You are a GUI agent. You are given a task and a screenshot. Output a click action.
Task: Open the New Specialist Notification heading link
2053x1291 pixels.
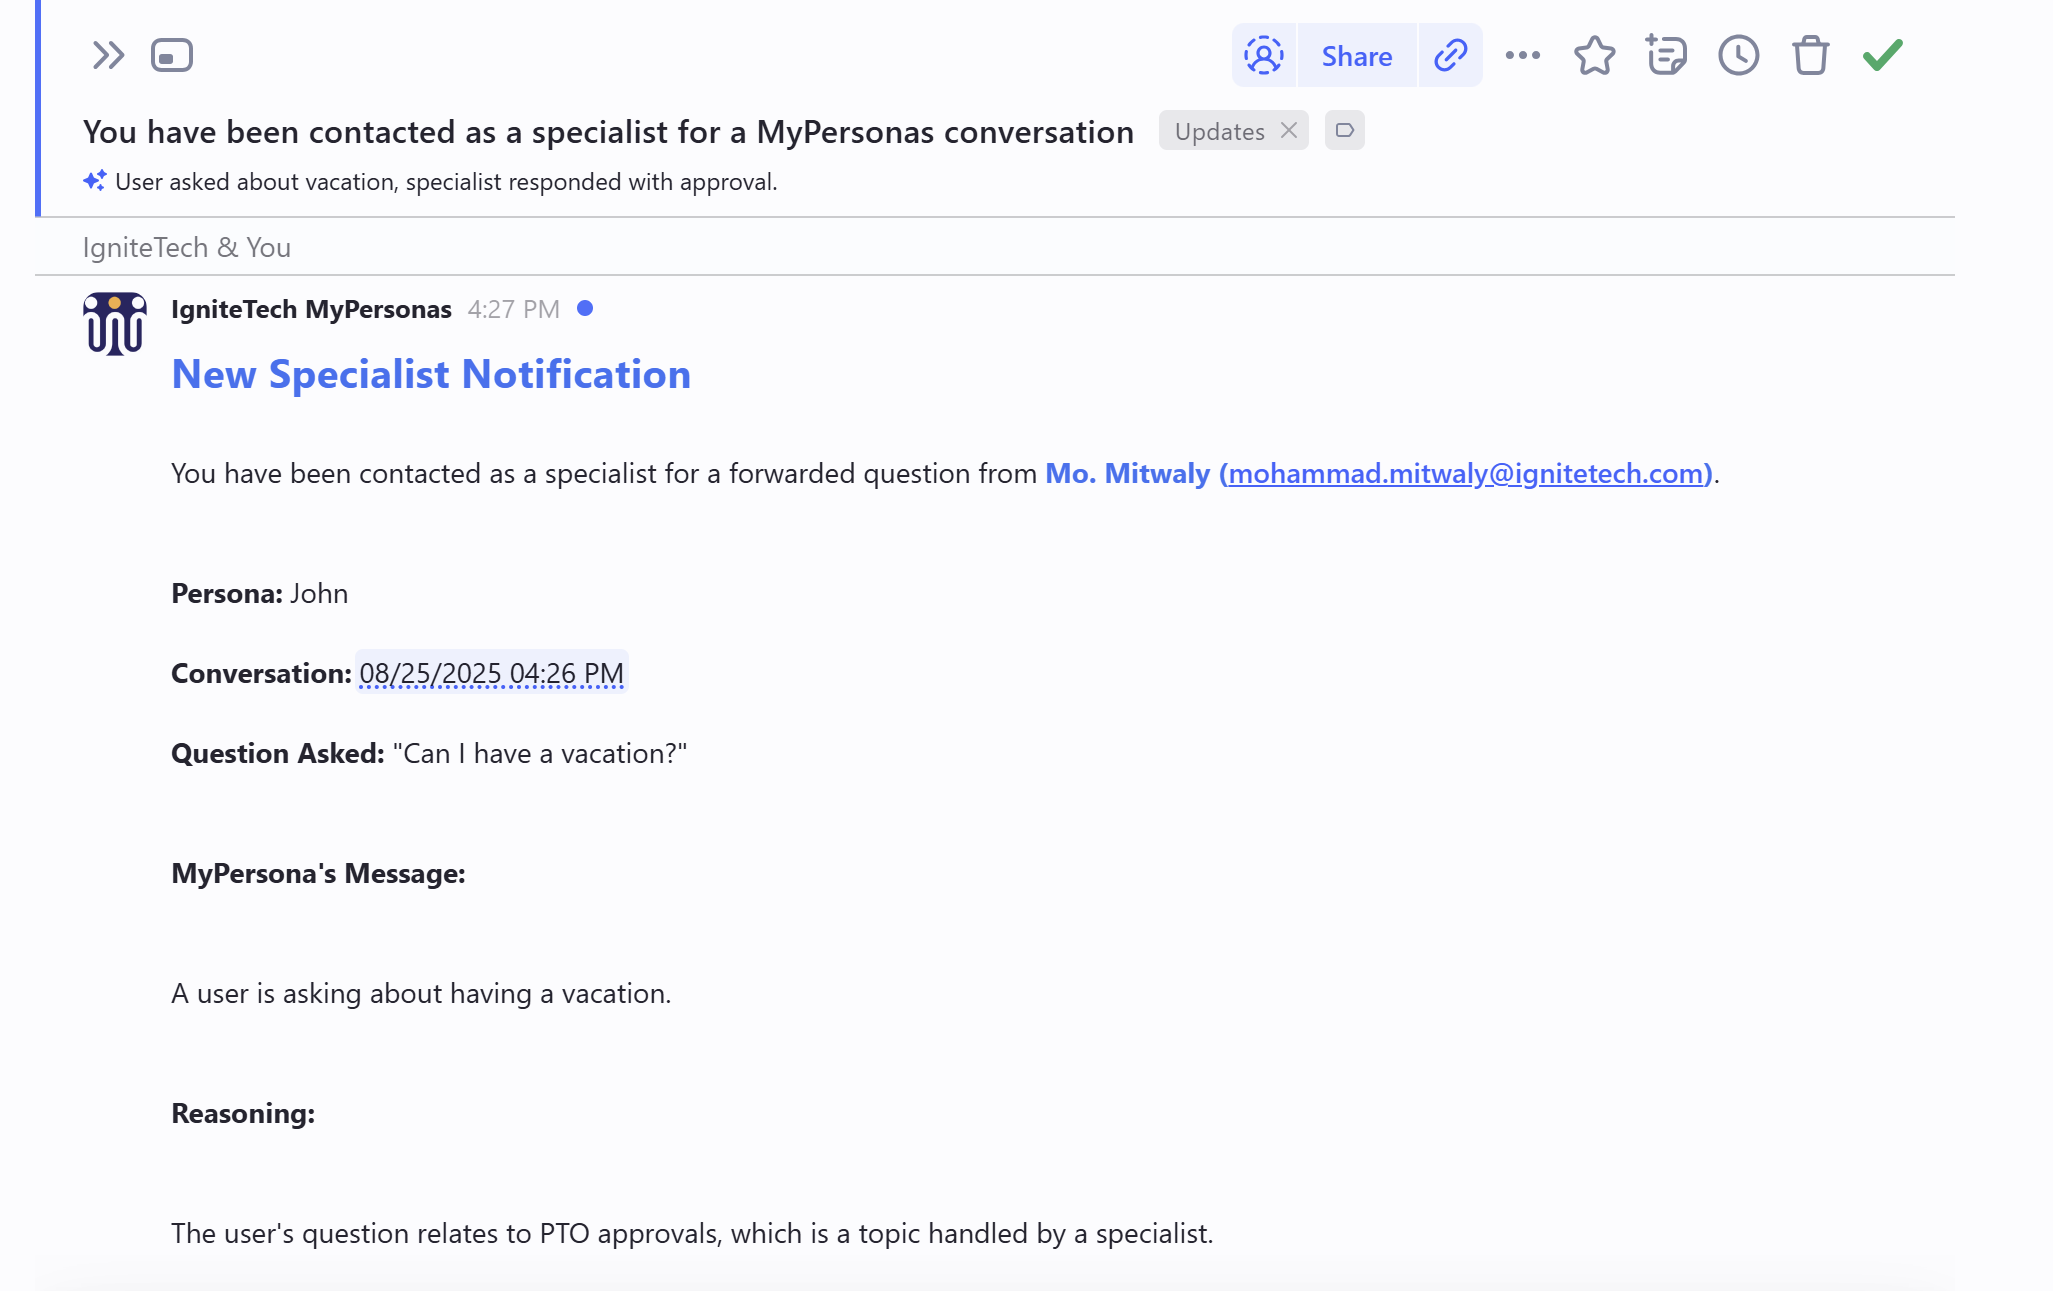(x=431, y=374)
